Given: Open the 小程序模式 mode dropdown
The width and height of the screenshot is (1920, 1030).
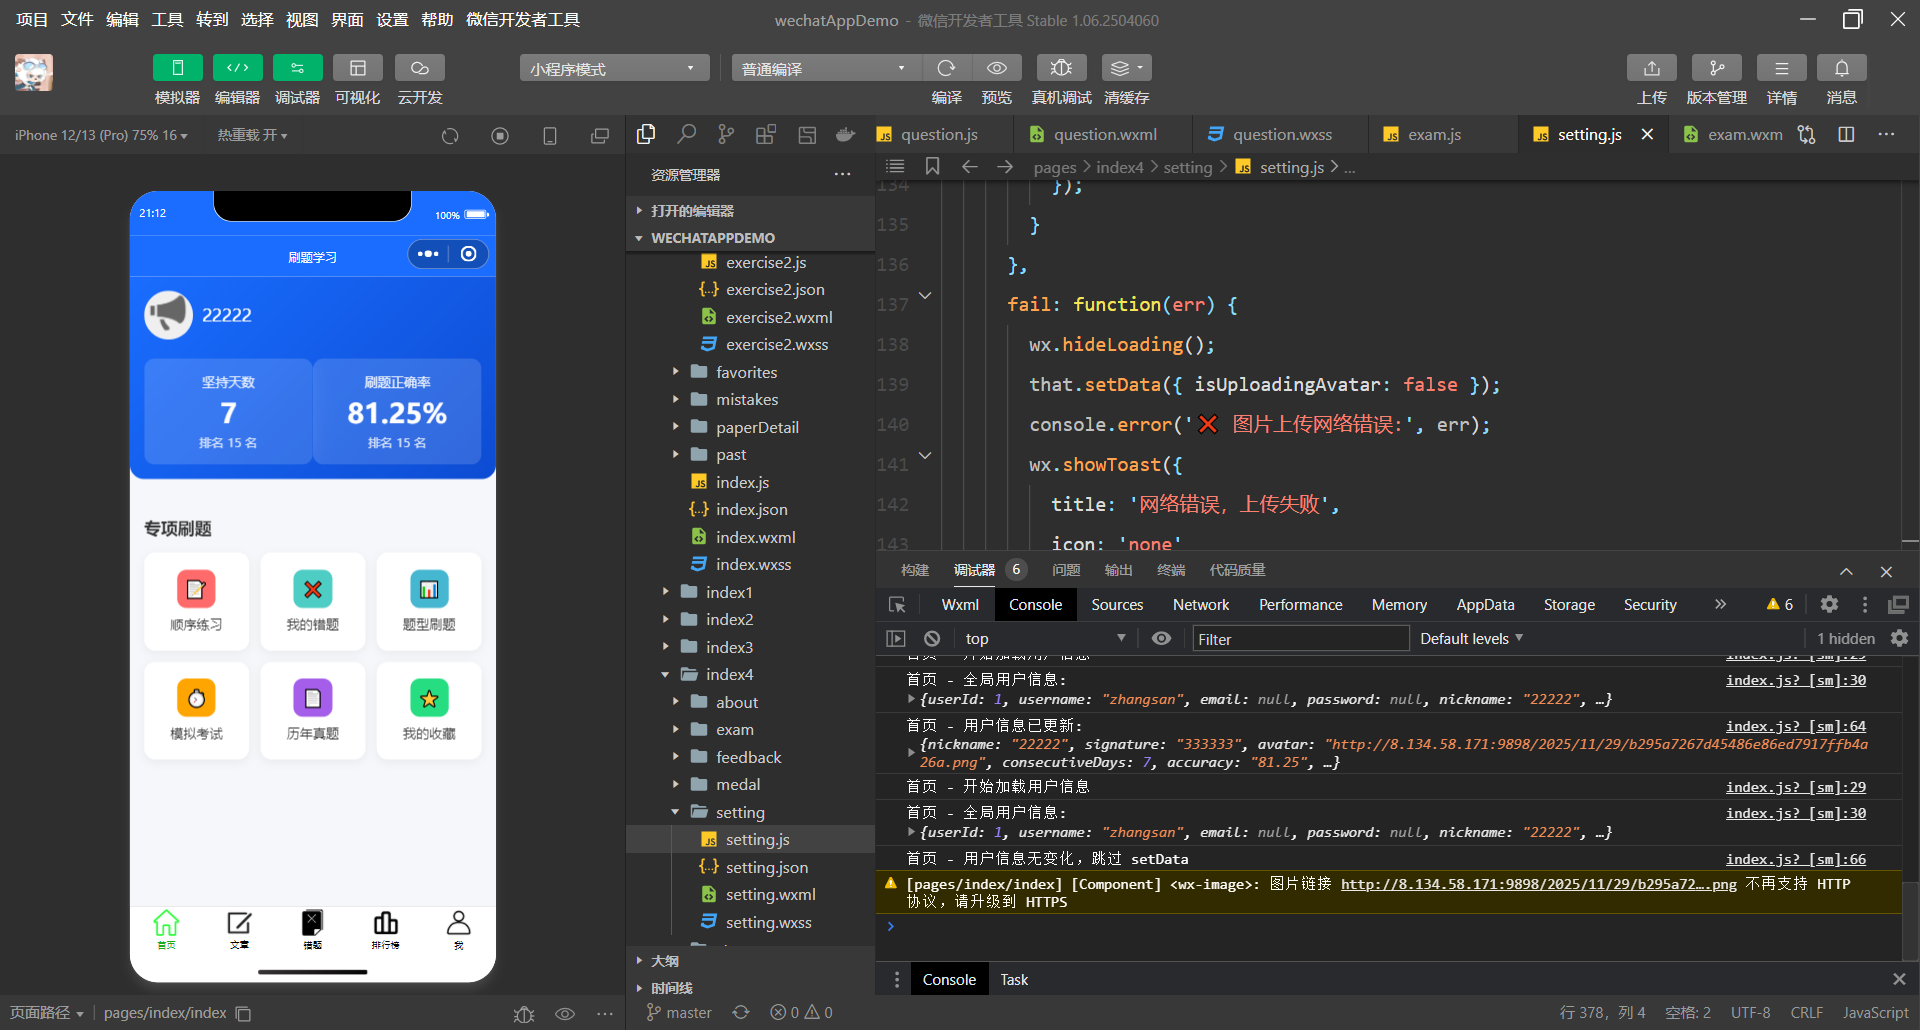Looking at the screenshot, I should 614,68.
